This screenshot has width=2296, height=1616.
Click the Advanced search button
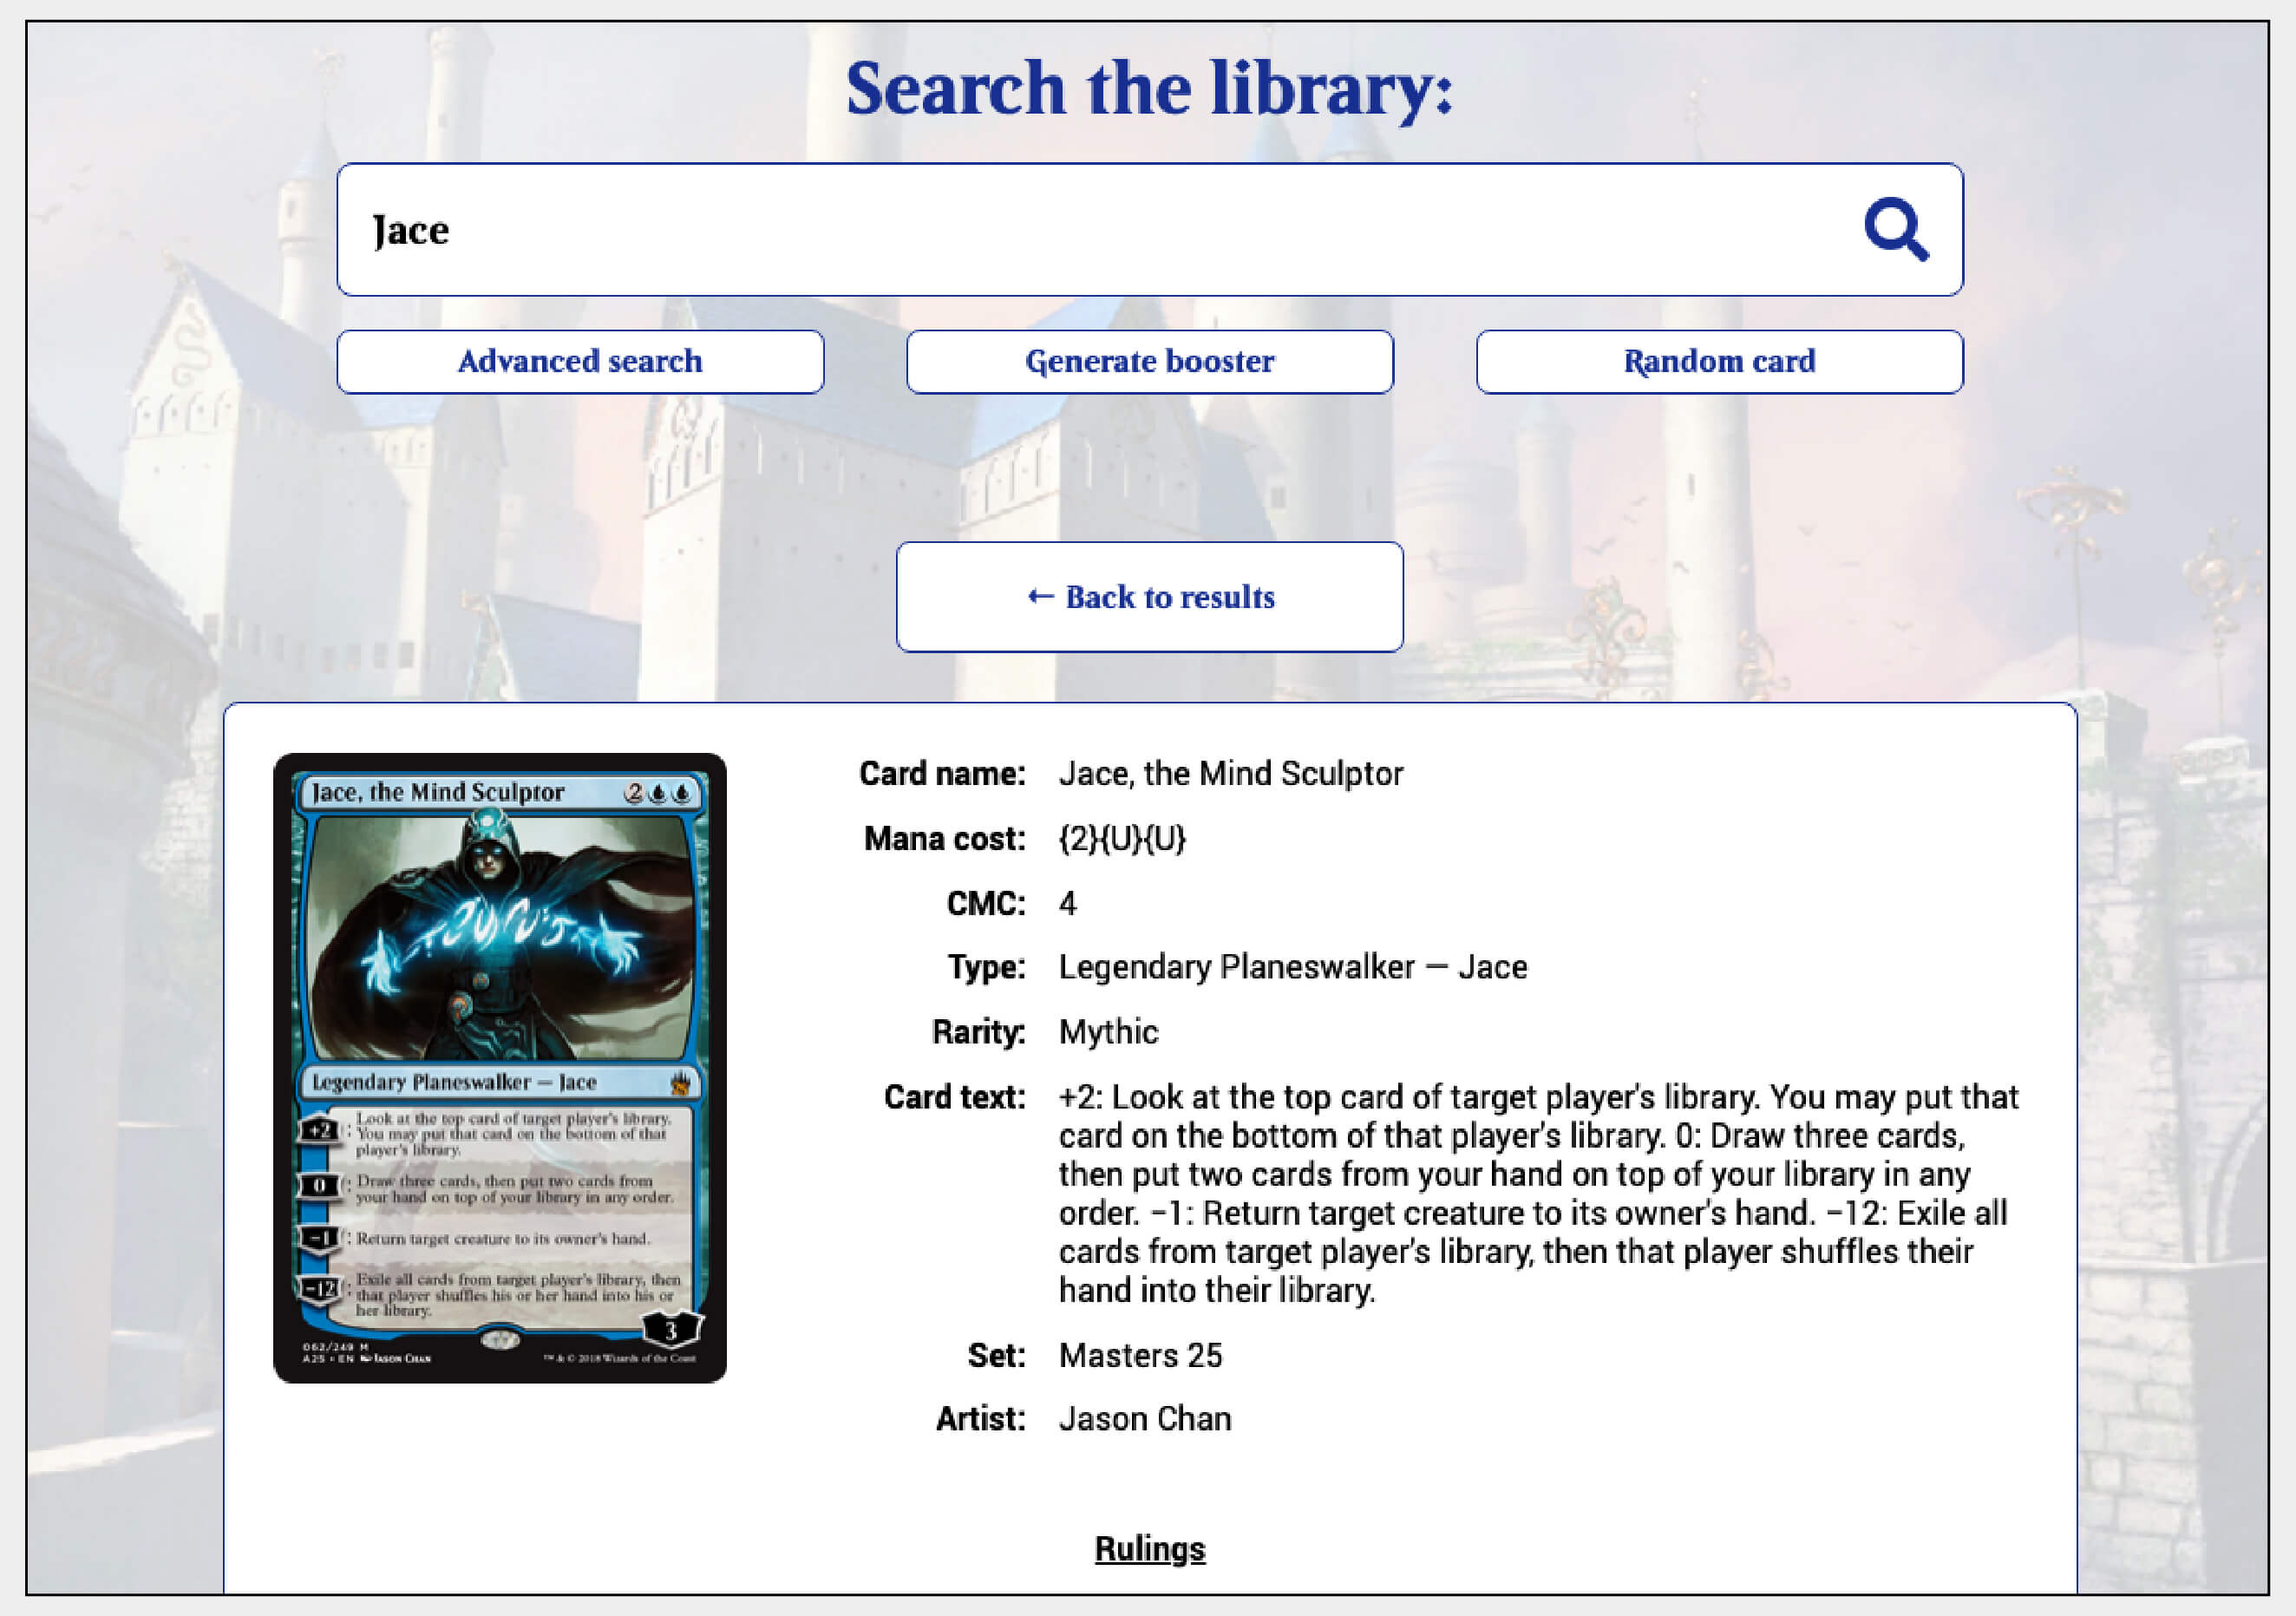(x=579, y=360)
